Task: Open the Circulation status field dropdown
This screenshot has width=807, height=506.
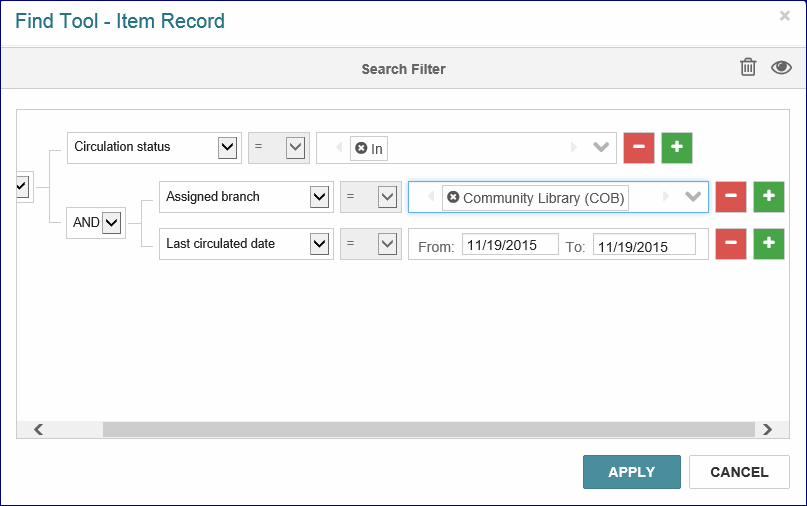Action: 227,148
